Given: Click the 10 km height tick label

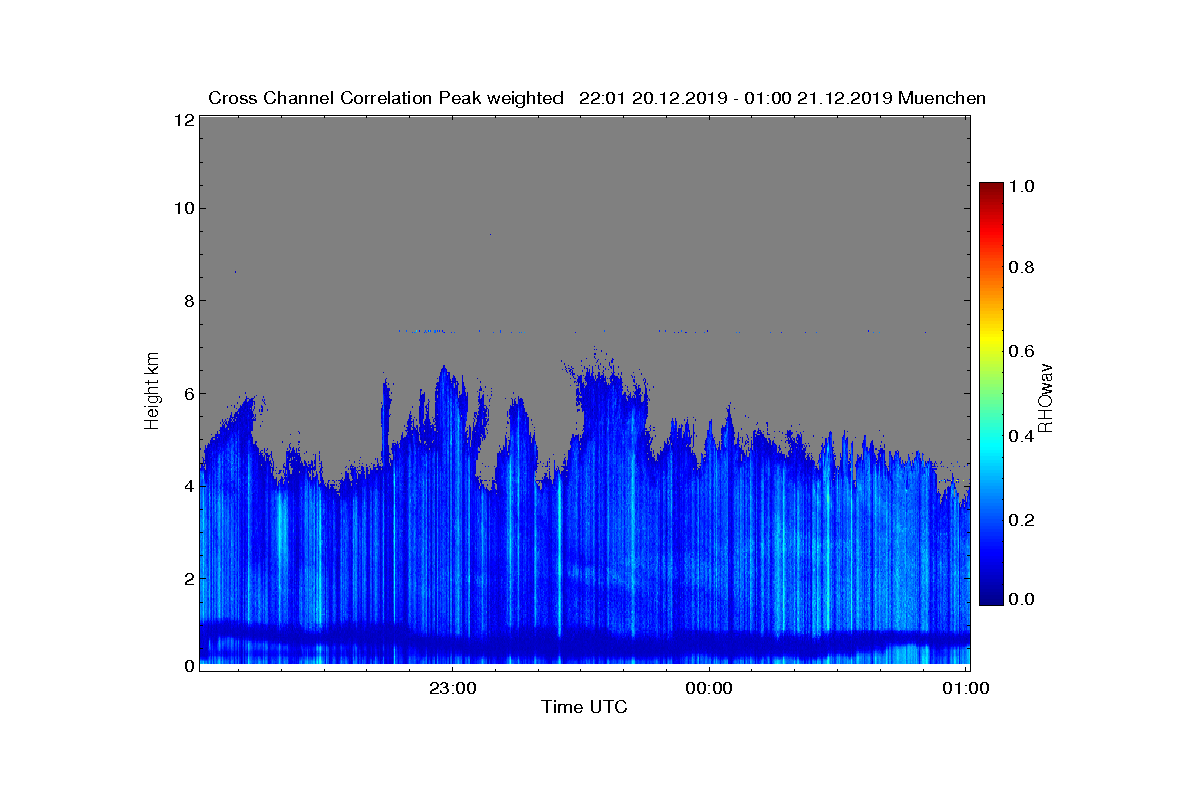Looking at the screenshot, I should pyautogui.click(x=183, y=208).
